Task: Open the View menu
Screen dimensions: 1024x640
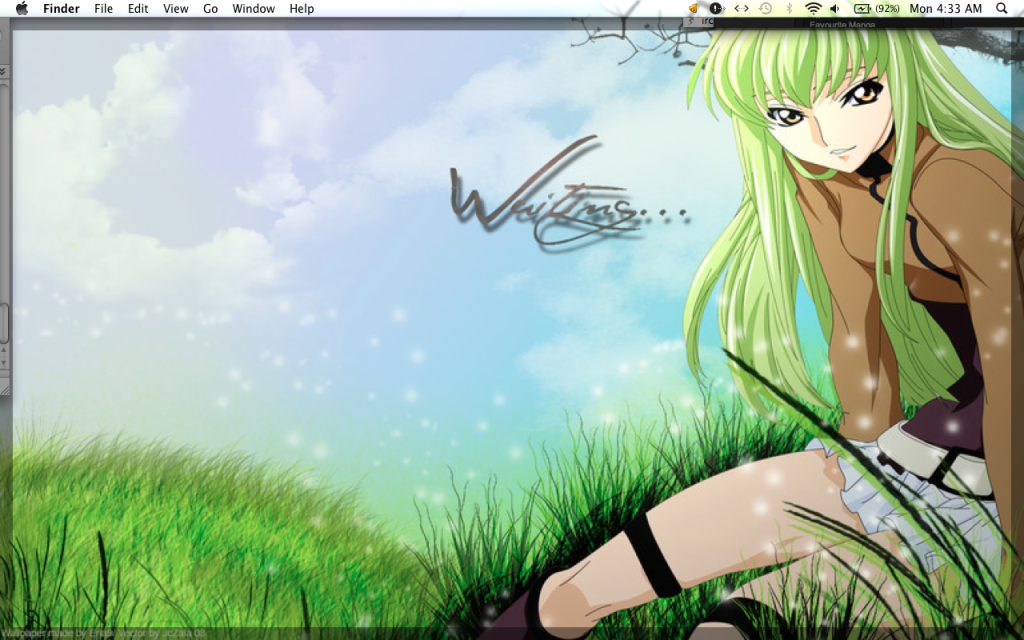Action: 176,9
